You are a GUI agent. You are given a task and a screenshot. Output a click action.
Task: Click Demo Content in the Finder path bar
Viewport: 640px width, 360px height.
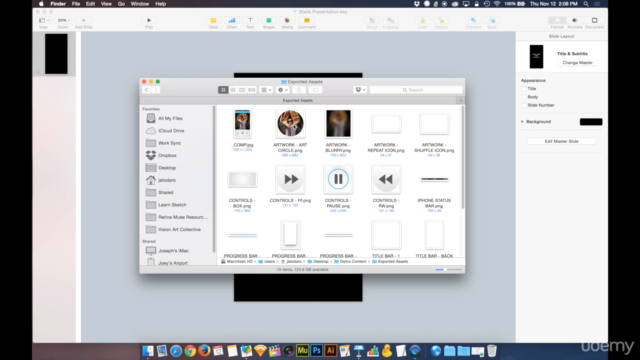[x=350, y=262]
